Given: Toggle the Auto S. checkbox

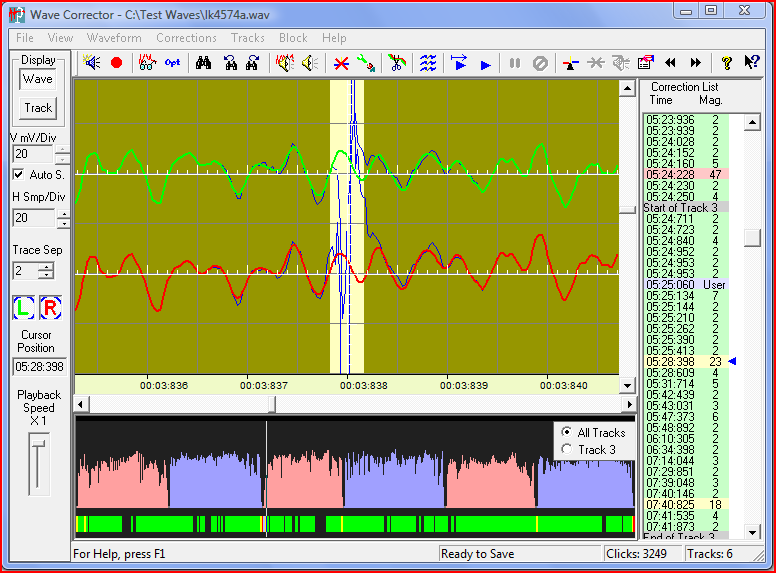Looking at the screenshot, I should coord(18,174).
